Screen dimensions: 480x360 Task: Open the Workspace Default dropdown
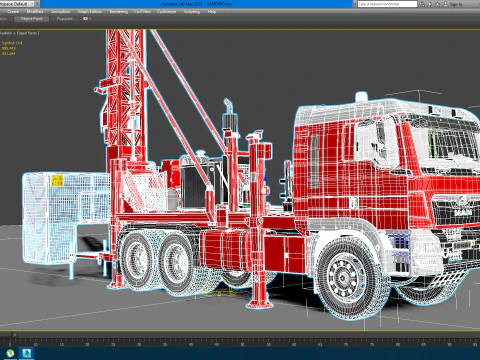click(18, 4)
